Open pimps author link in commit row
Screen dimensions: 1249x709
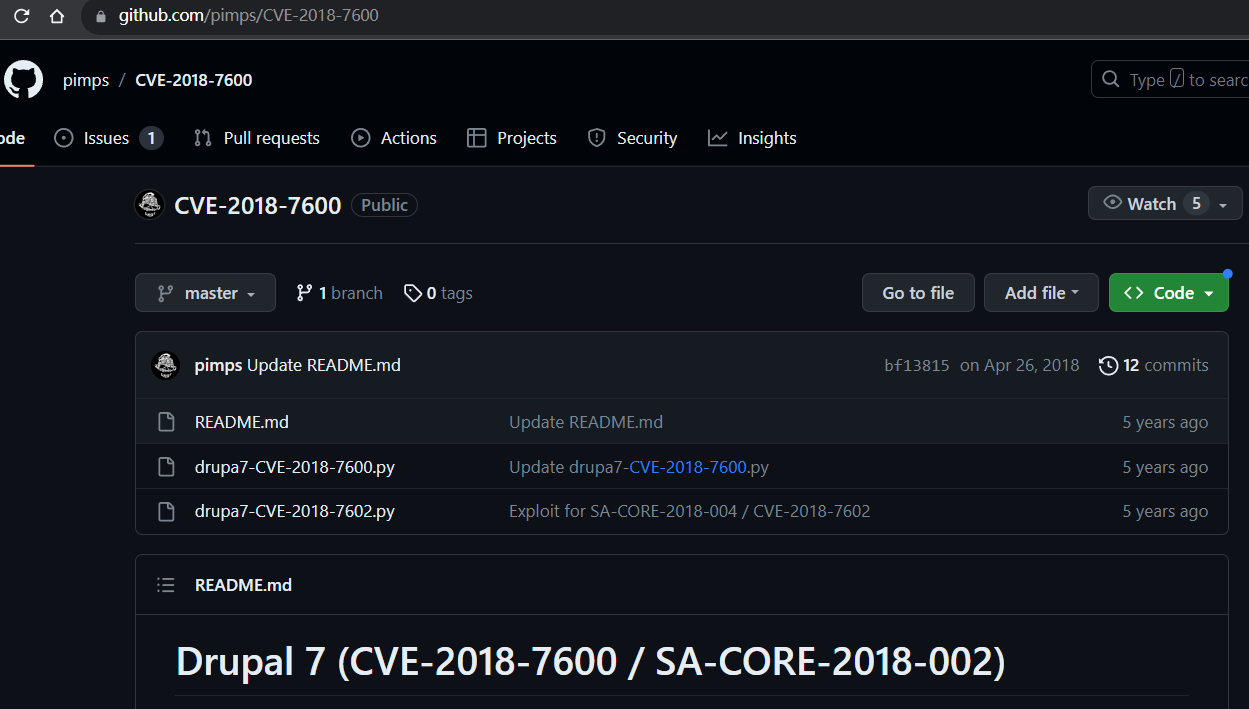218,365
